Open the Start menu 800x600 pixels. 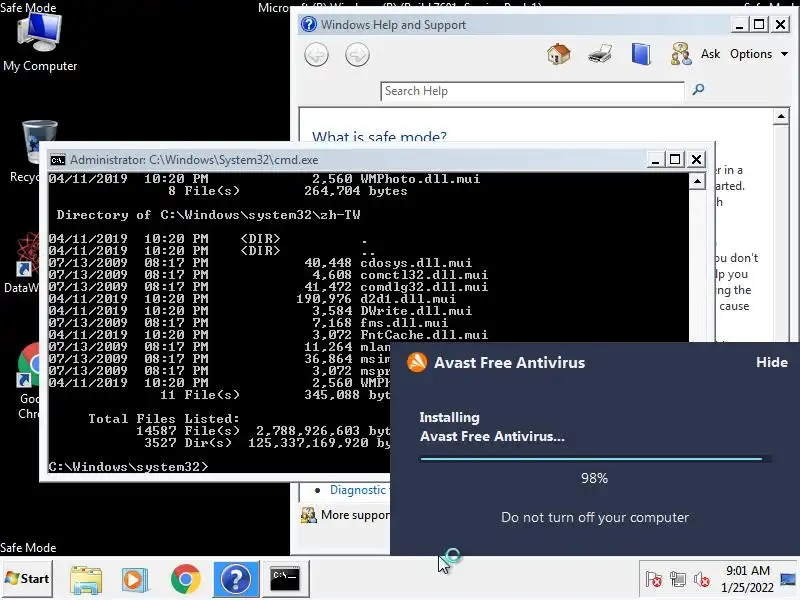pos(27,579)
